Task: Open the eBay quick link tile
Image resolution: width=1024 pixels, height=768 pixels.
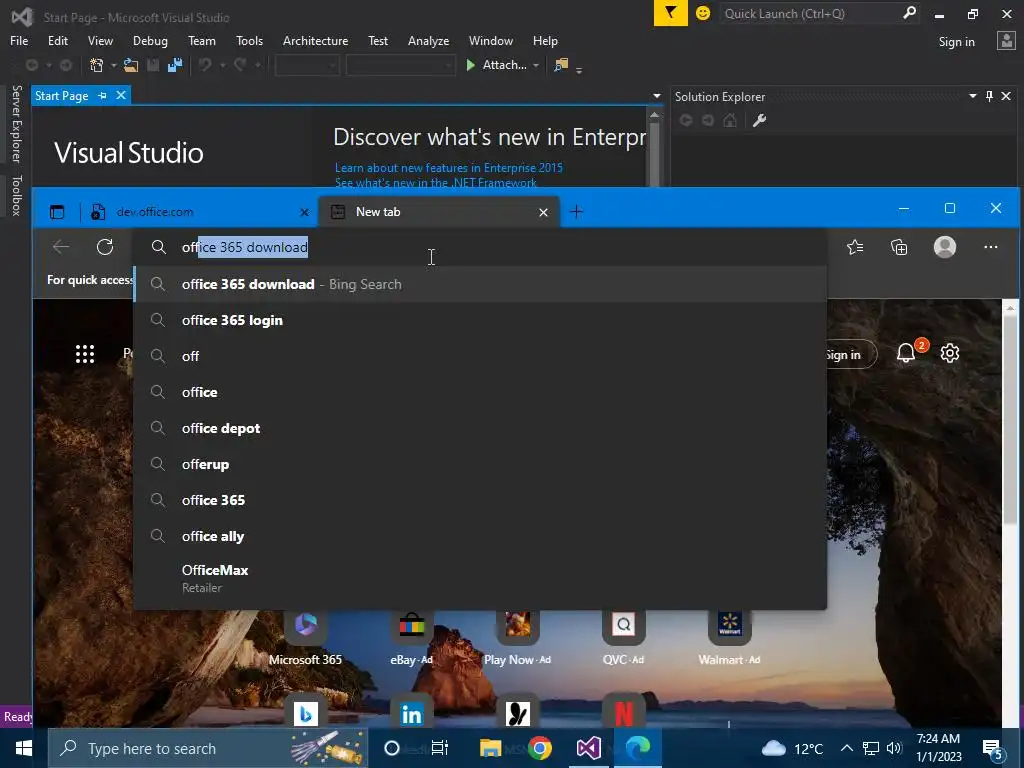Action: click(x=411, y=639)
